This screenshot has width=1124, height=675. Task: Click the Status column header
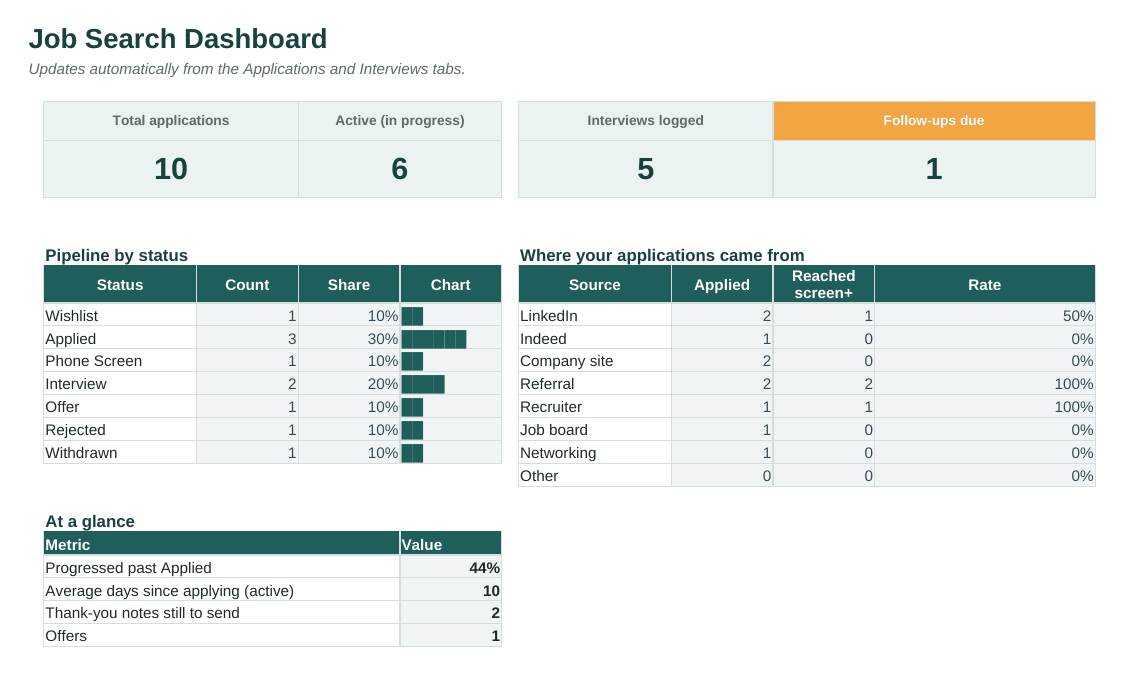120,284
